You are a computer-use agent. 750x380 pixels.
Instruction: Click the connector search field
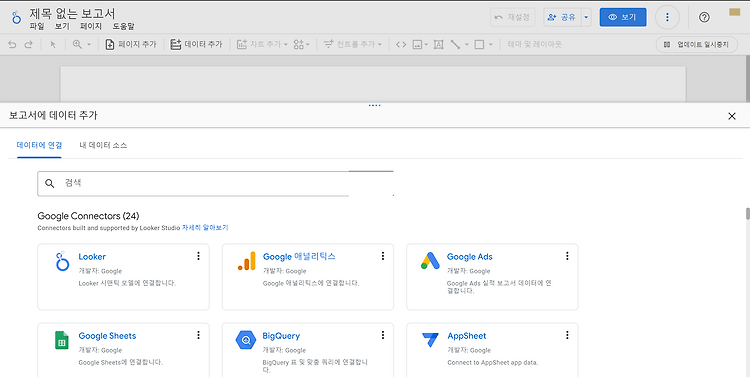click(215, 183)
